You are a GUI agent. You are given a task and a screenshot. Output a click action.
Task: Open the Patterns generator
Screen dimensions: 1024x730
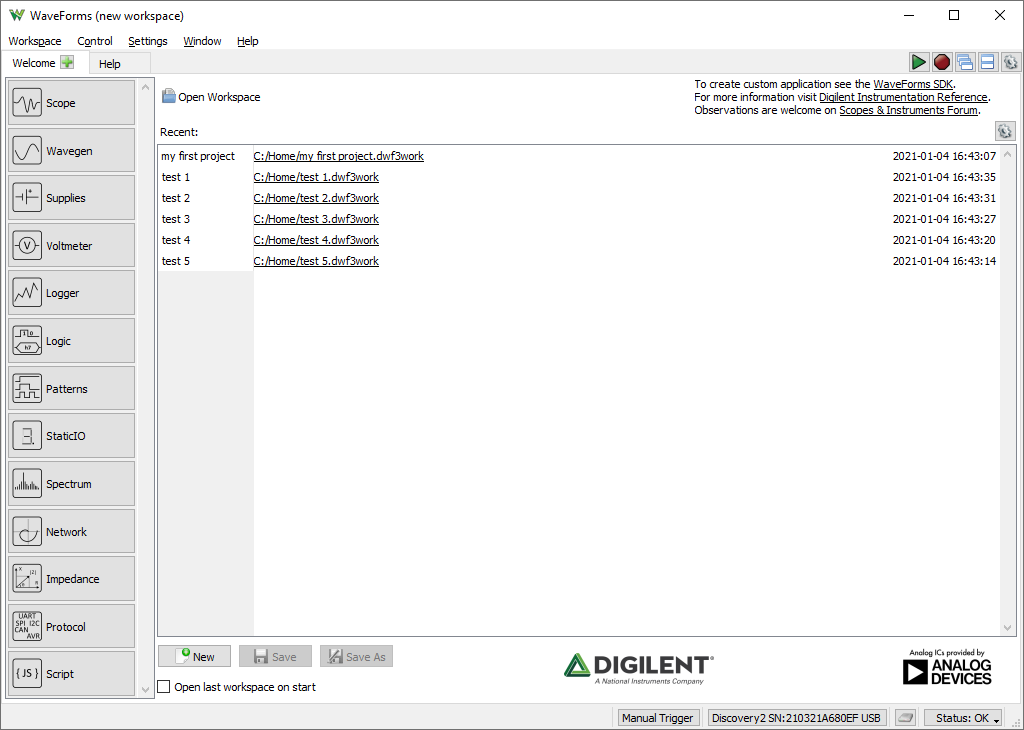click(x=71, y=389)
